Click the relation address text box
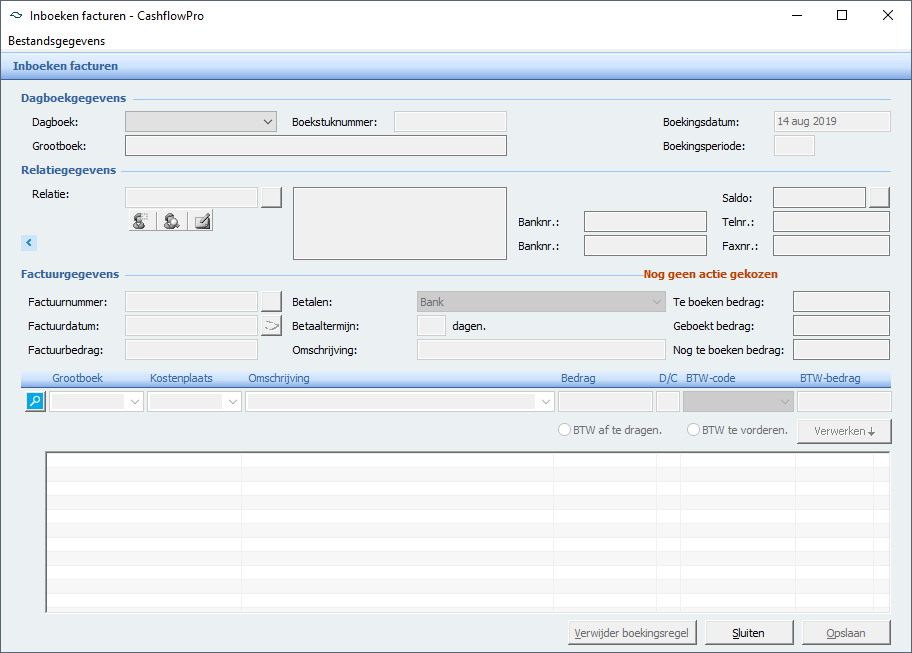This screenshot has width=912, height=653. click(400, 223)
